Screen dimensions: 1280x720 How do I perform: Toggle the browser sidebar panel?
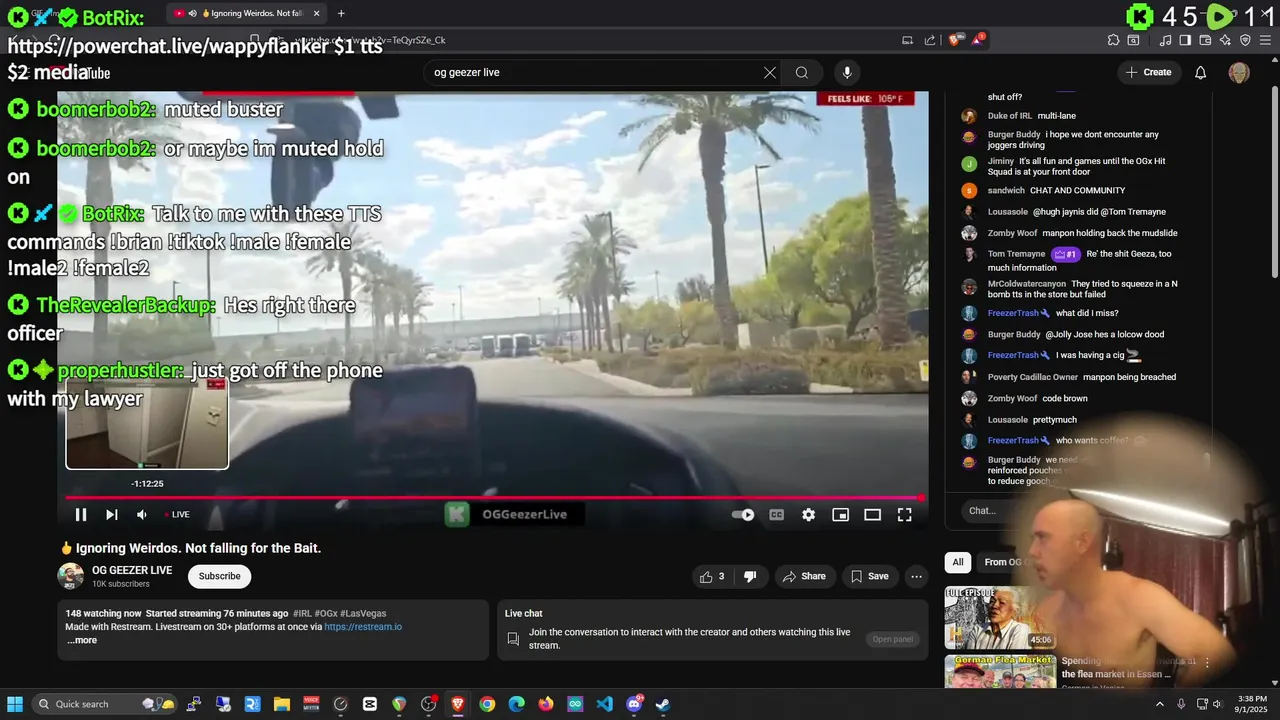click(x=1185, y=40)
